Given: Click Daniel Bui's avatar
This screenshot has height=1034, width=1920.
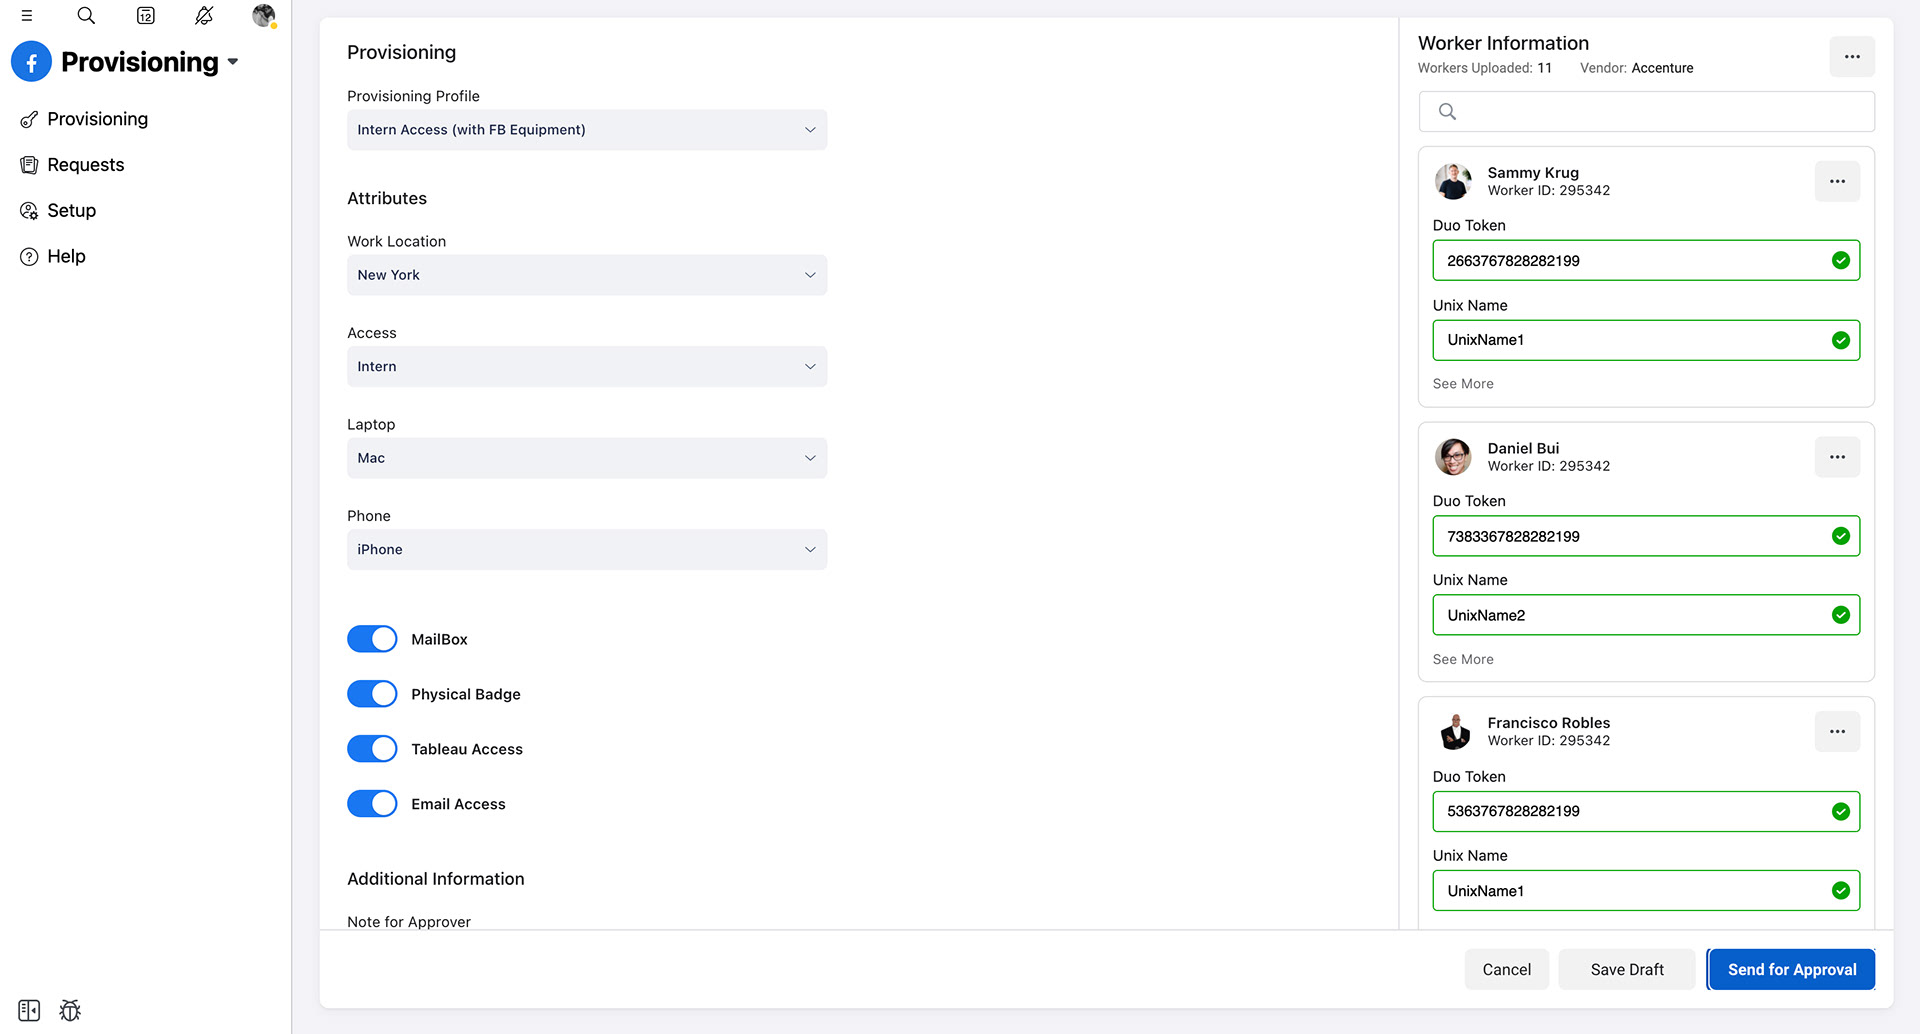Looking at the screenshot, I should point(1453,457).
